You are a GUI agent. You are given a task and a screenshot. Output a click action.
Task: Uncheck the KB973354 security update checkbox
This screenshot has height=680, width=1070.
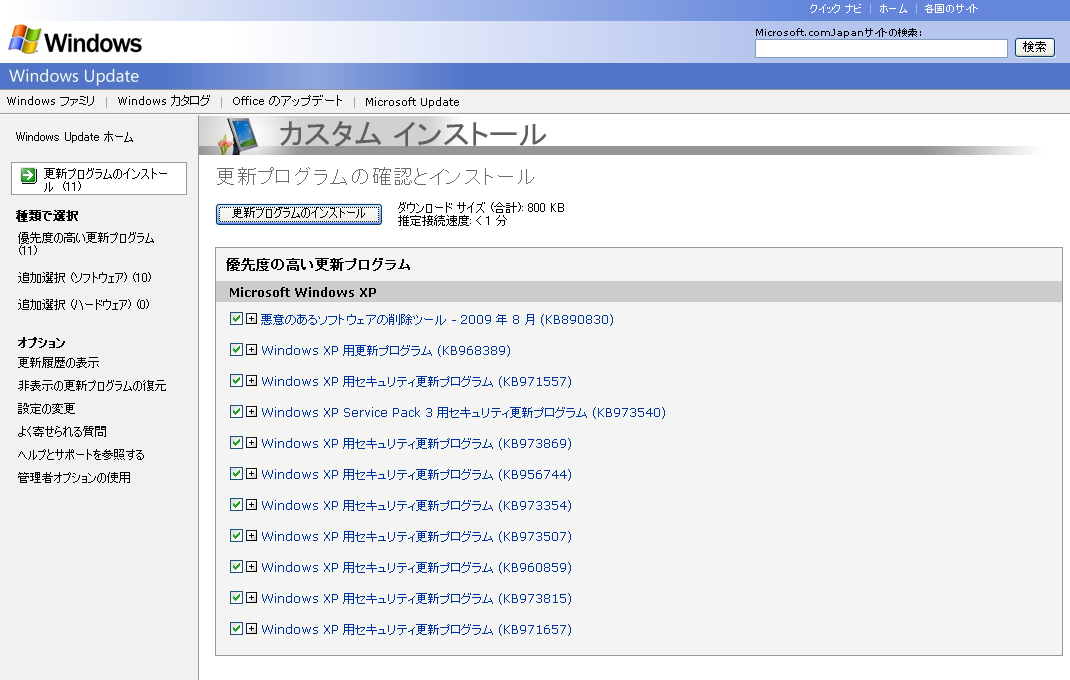pos(236,505)
